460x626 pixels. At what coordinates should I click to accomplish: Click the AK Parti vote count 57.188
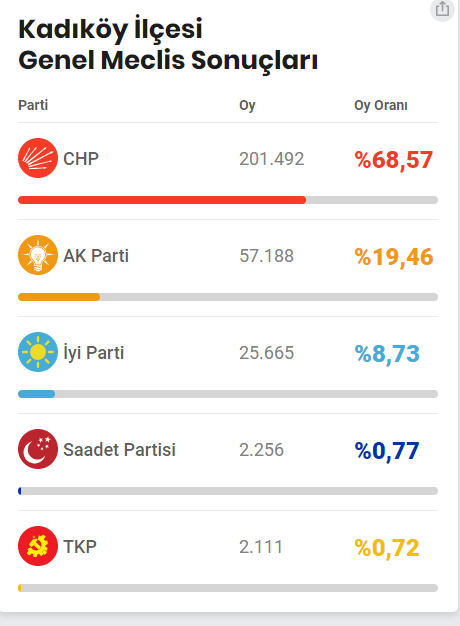(x=267, y=256)
